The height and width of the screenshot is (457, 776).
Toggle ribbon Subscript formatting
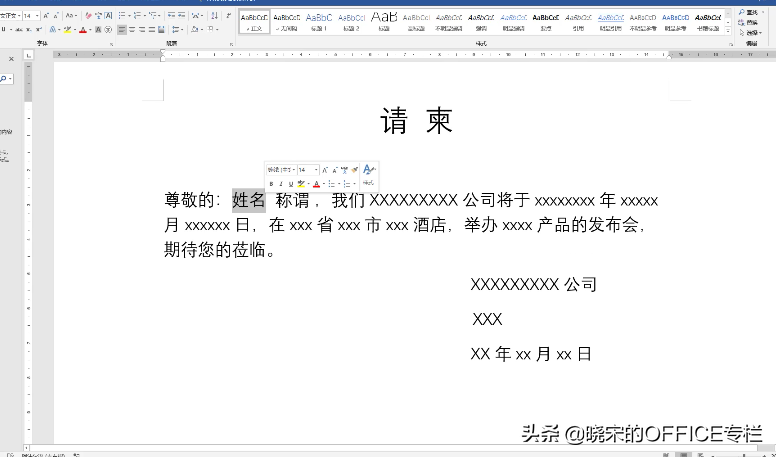point(28,30)
